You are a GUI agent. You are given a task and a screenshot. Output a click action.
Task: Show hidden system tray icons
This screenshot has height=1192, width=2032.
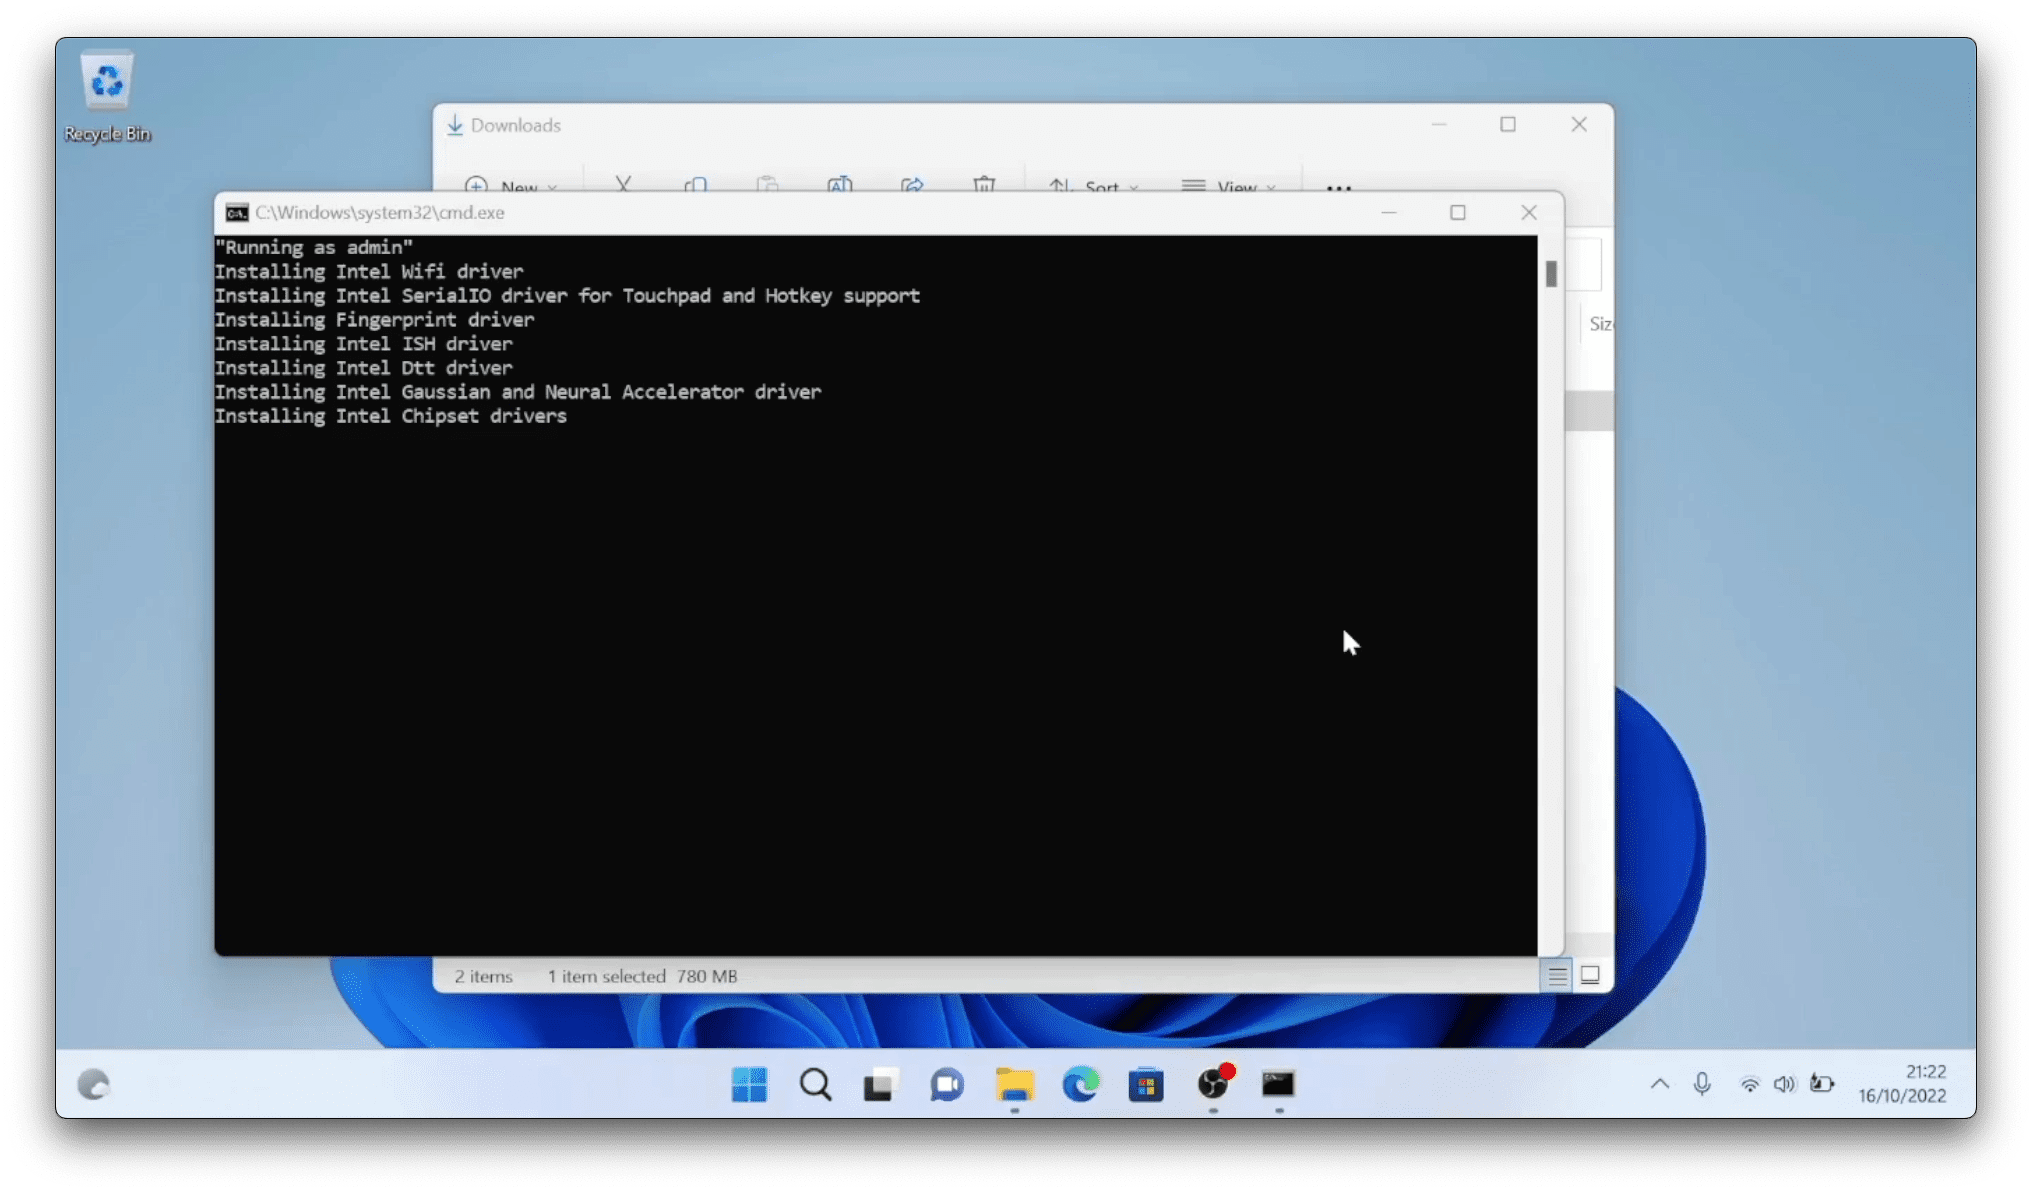[1660, 1084]
